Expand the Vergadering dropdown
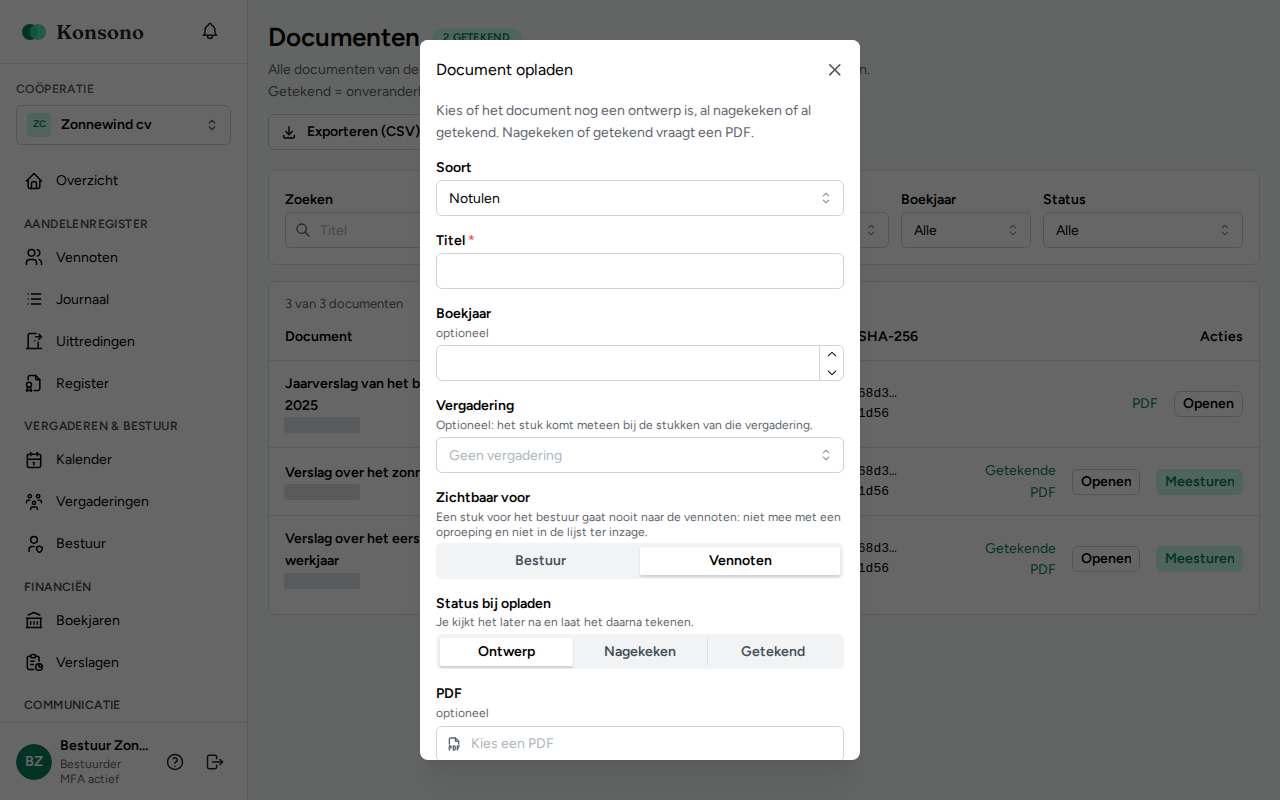Screen dimensions: 1280x800 point(640,455)
